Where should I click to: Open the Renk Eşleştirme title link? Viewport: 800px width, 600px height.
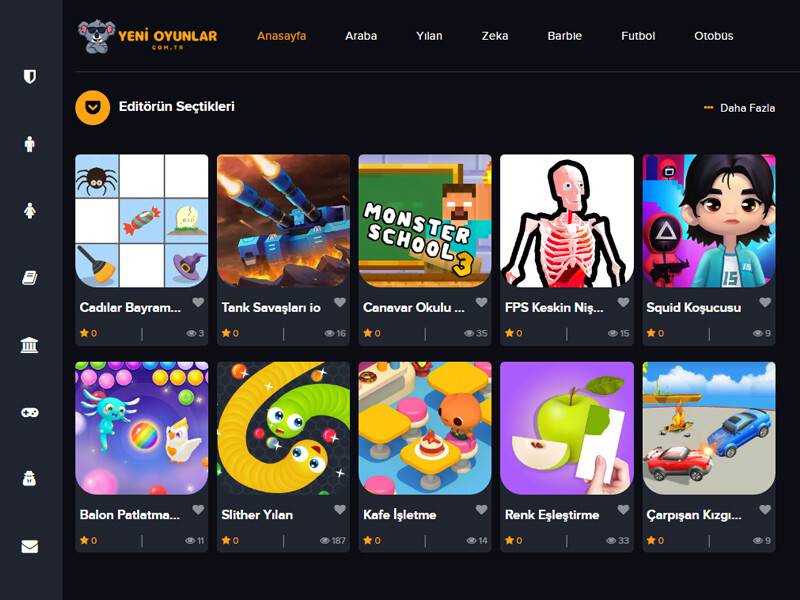point(552,515)
